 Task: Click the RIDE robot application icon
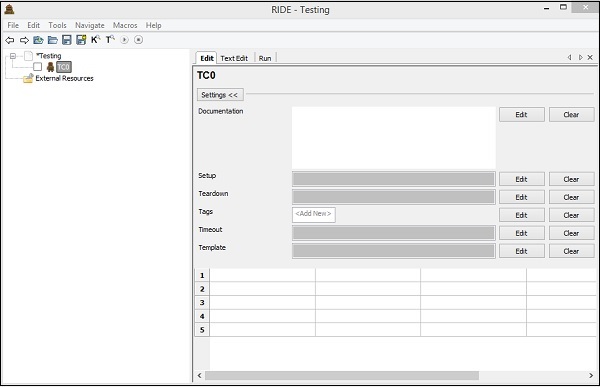click(x=9, y=9)
